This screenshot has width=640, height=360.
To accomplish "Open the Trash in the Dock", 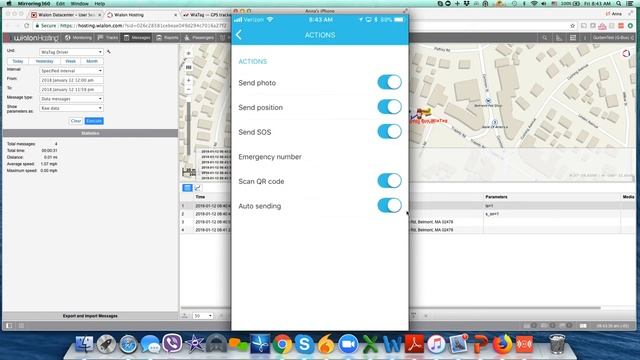I will pyautogui.click(x=557, y=344).
